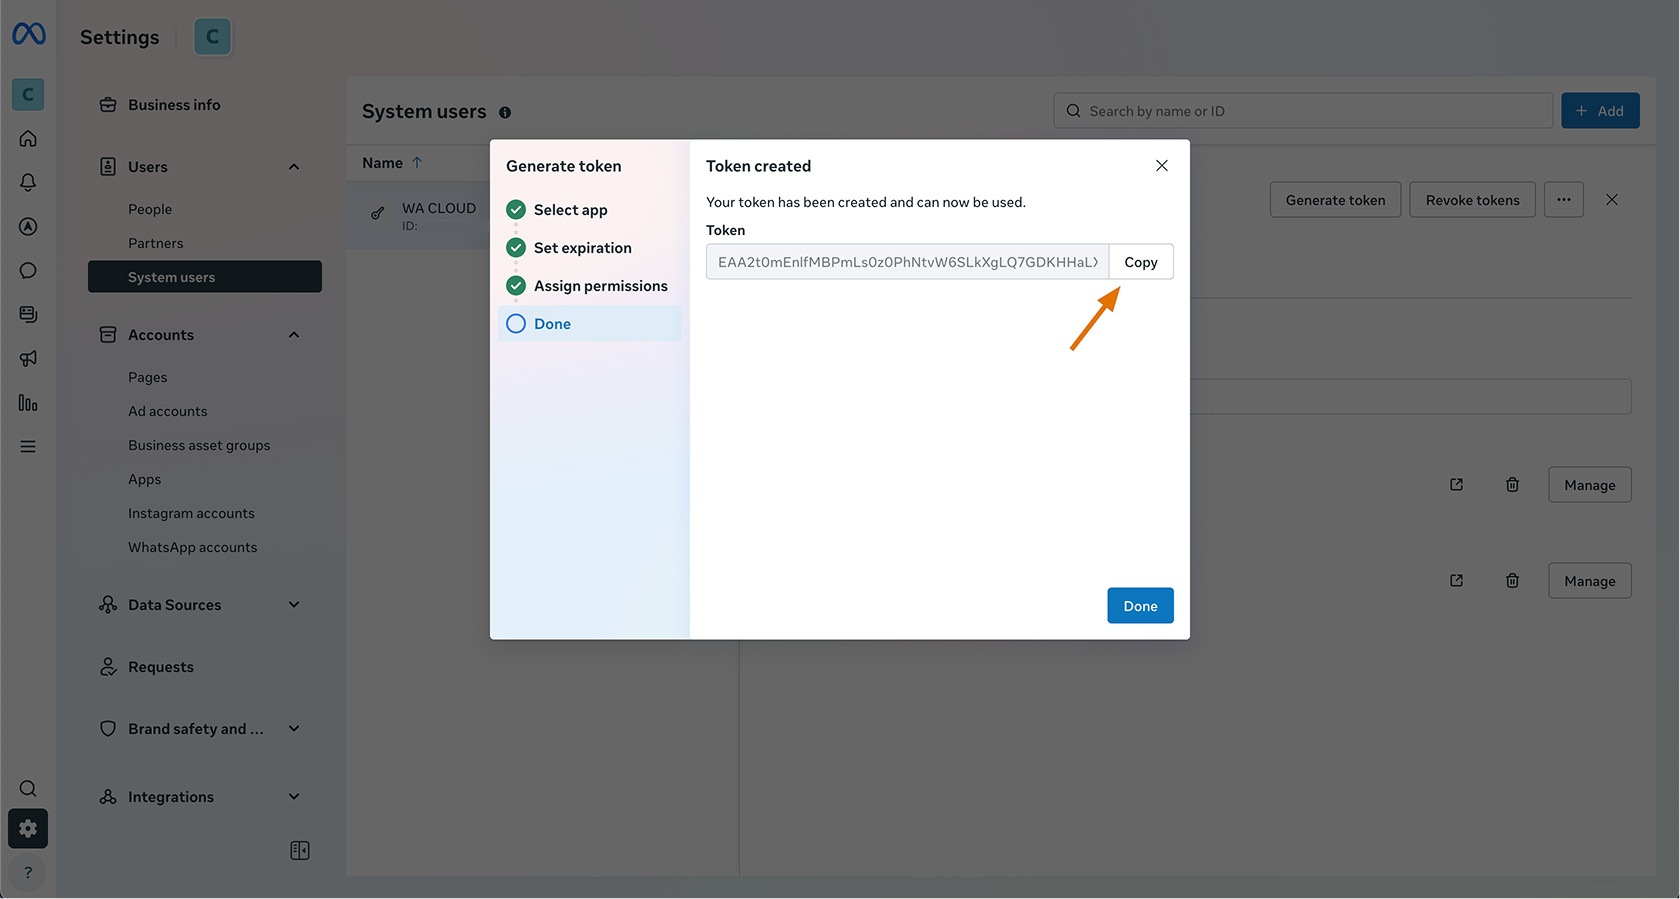This screenshot has height=899, width=1680.
Task: Click the System users info icon
Action: pos(505,113)
